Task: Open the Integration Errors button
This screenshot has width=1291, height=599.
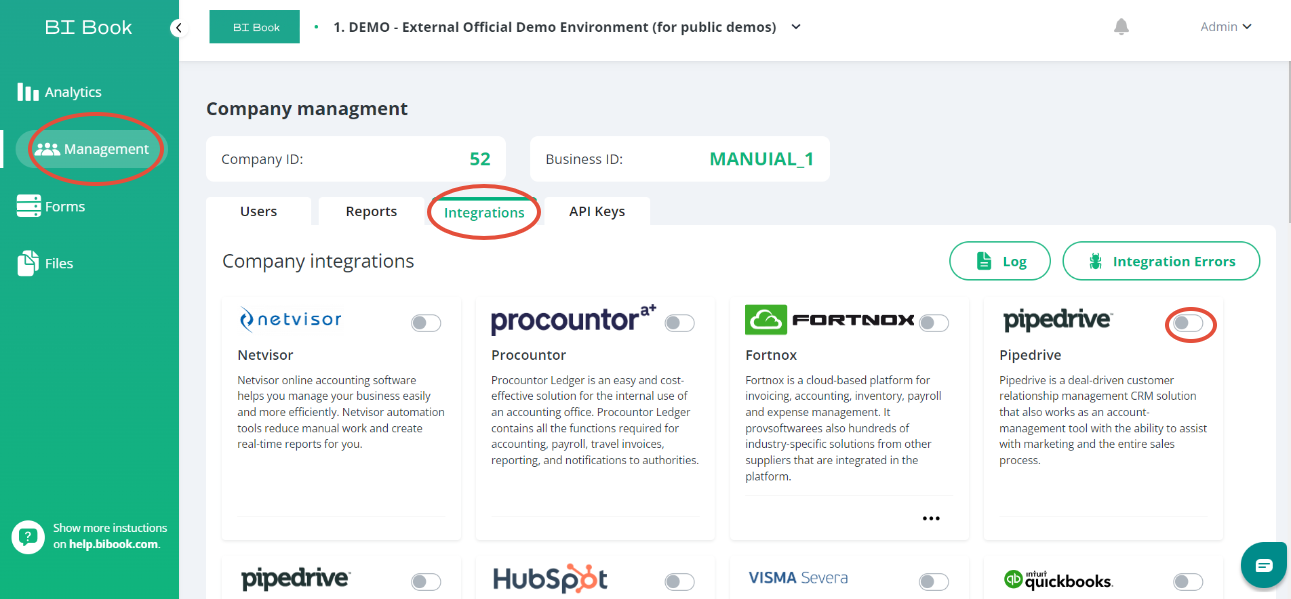Action: (x=1161, y=261)
